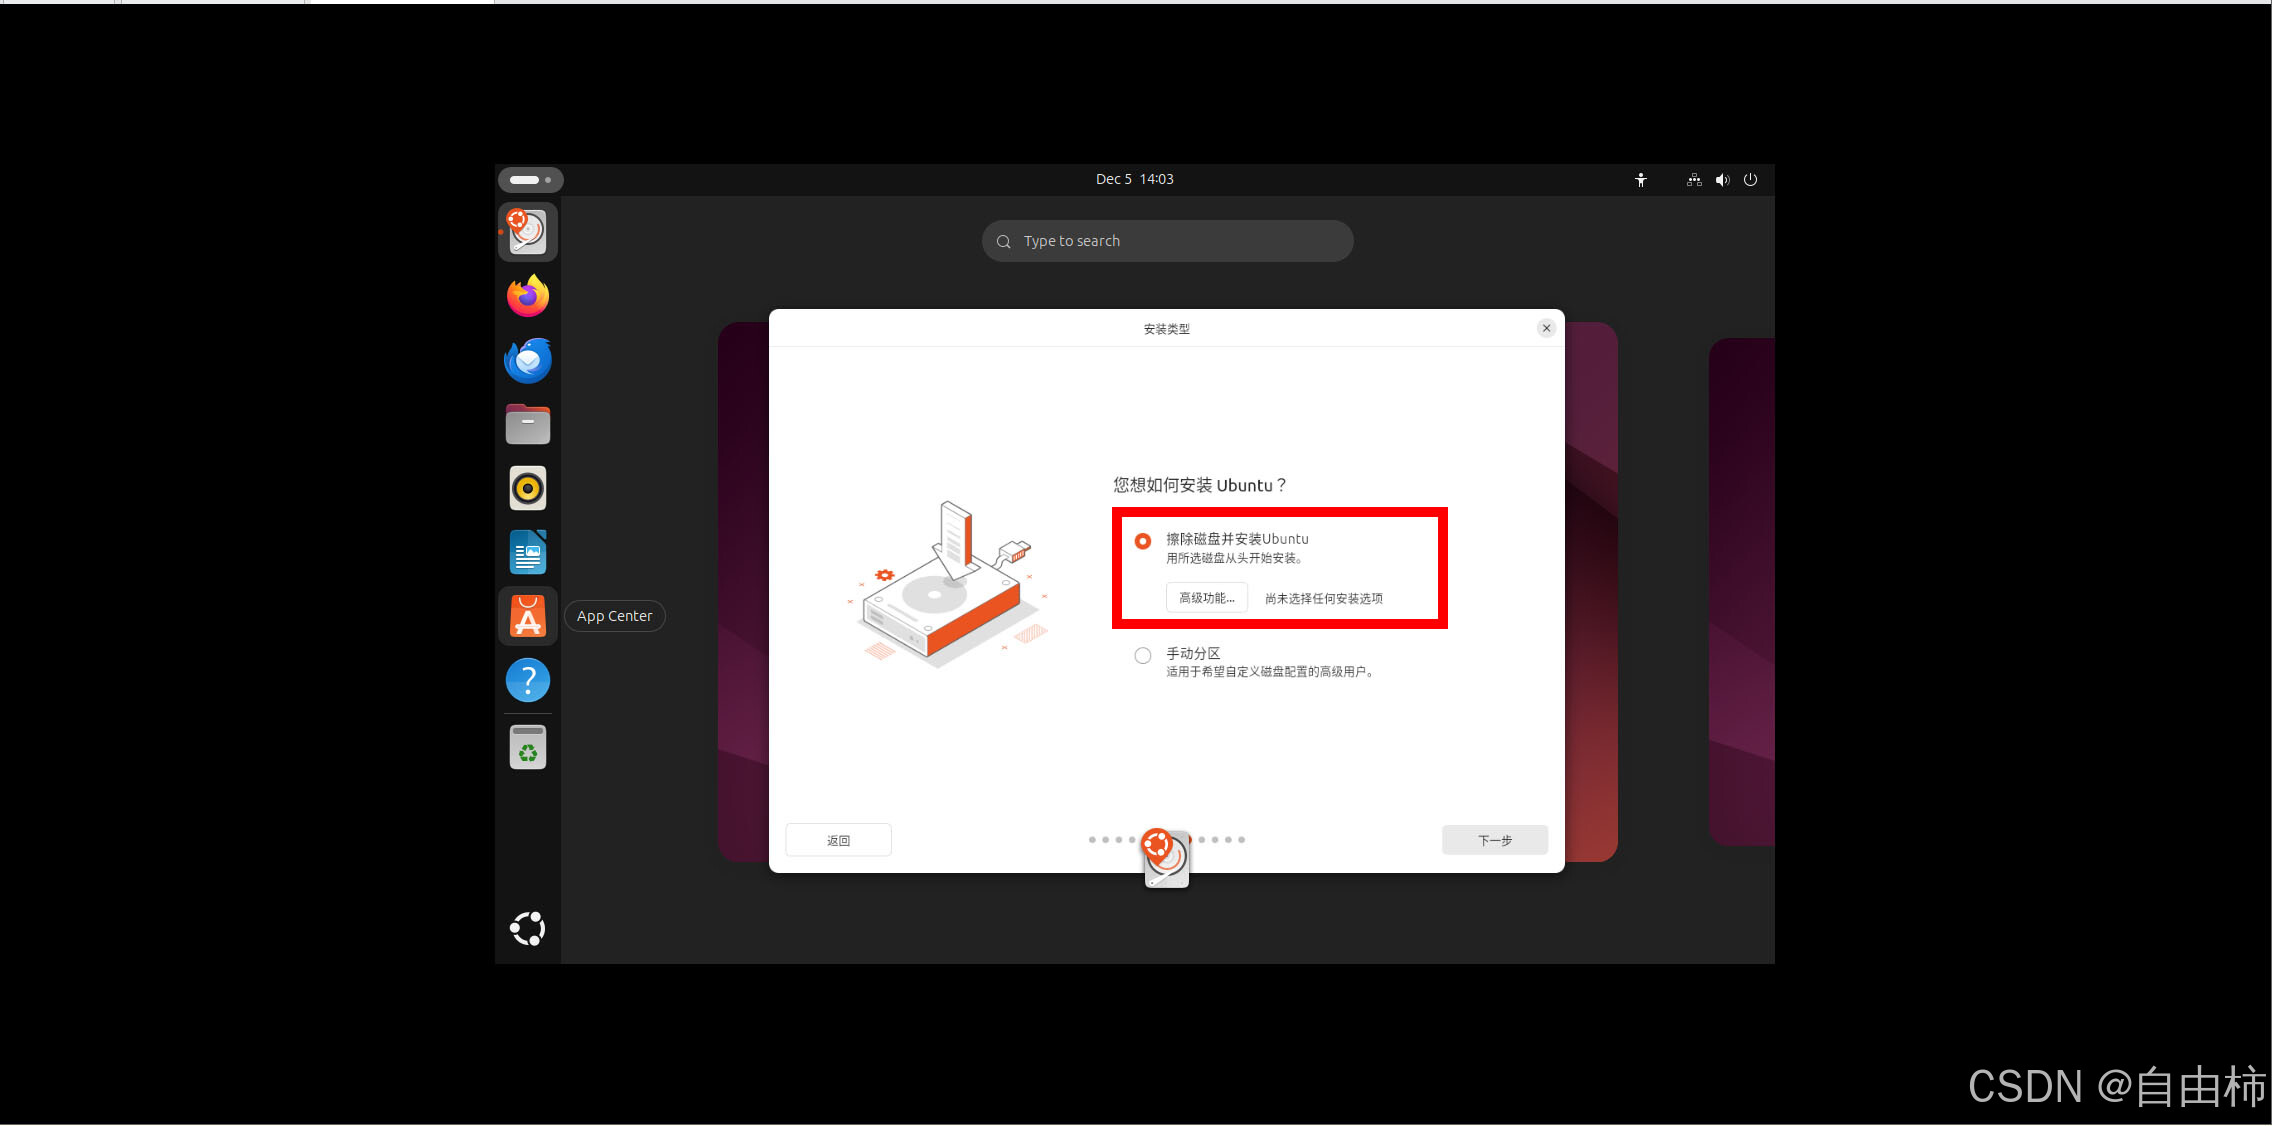This screenshot has width=2272, height=1126.
Task: Open LibreOffice Writer from the dock
Action: [527, 552]
